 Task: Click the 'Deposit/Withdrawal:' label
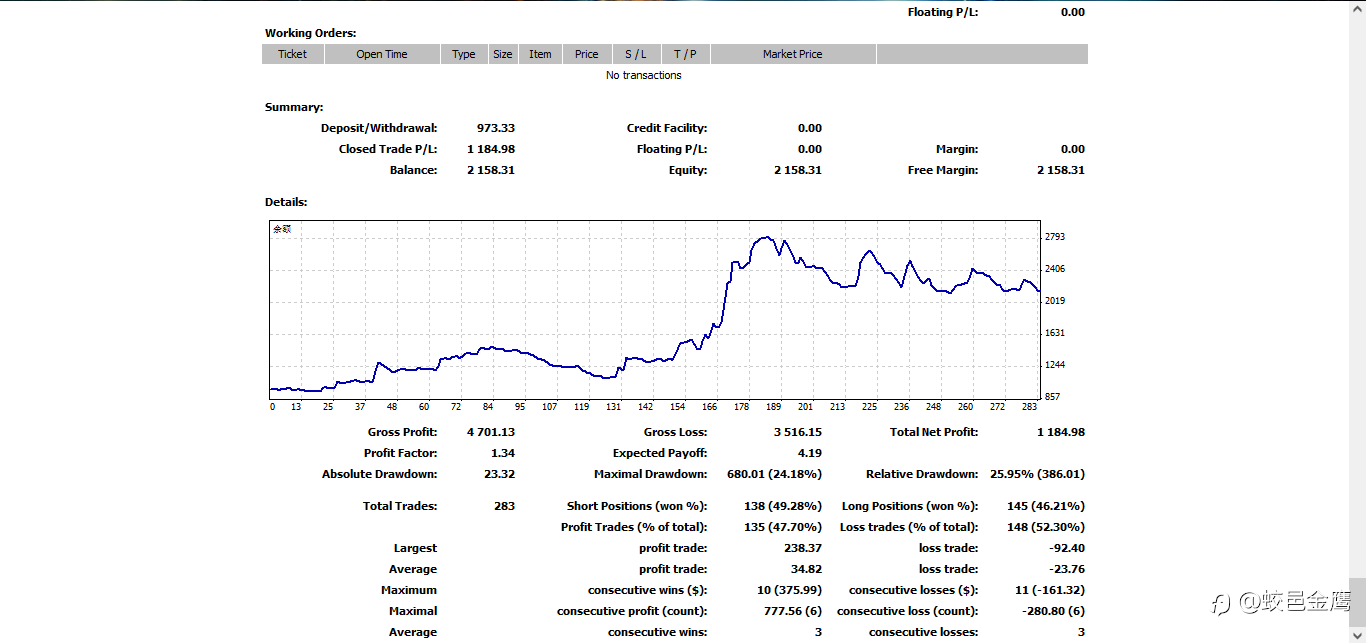click(x=379, y=128)
